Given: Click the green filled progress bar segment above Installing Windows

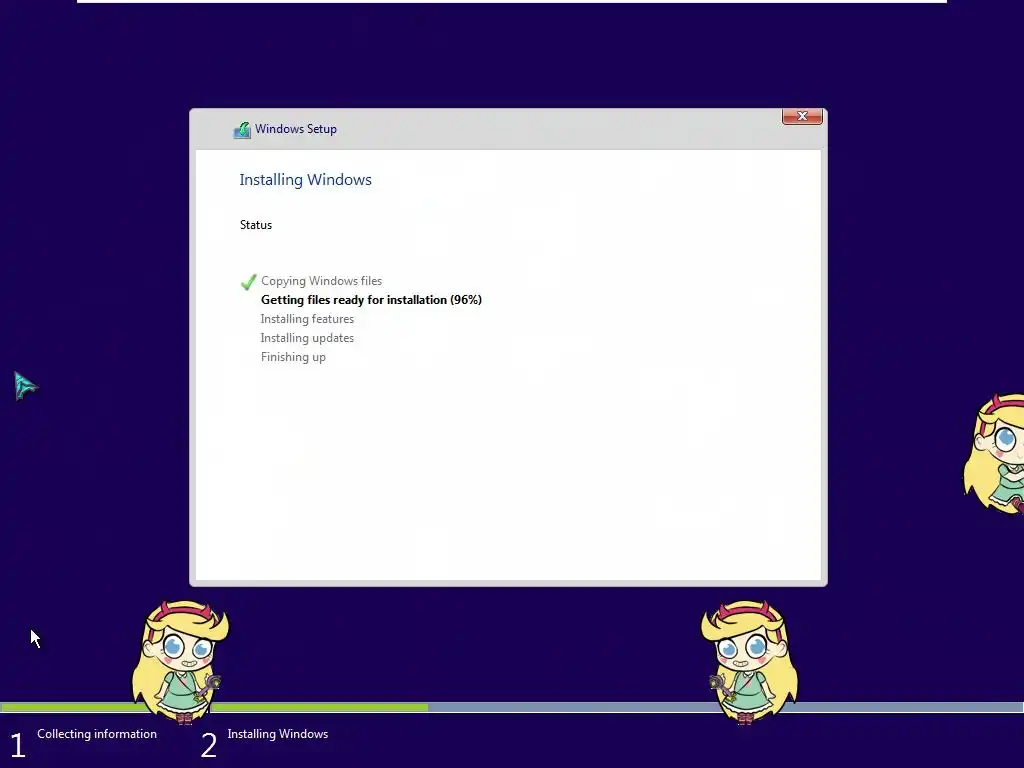Looking at the screenshot, I should [x=319, y=707].
